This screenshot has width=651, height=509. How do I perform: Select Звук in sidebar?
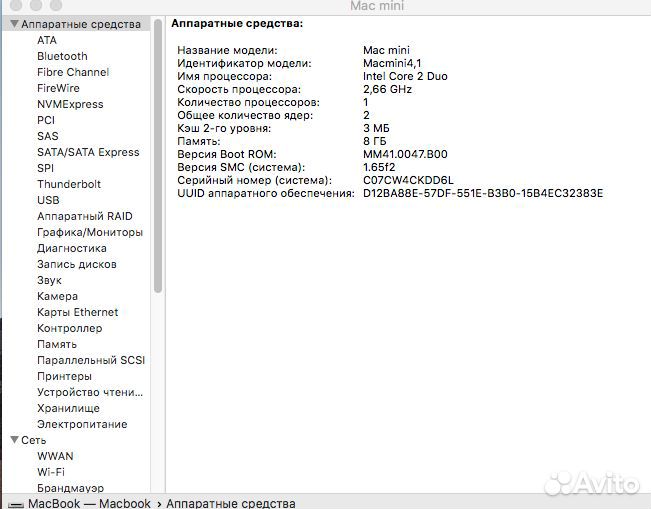click(49, 281)
